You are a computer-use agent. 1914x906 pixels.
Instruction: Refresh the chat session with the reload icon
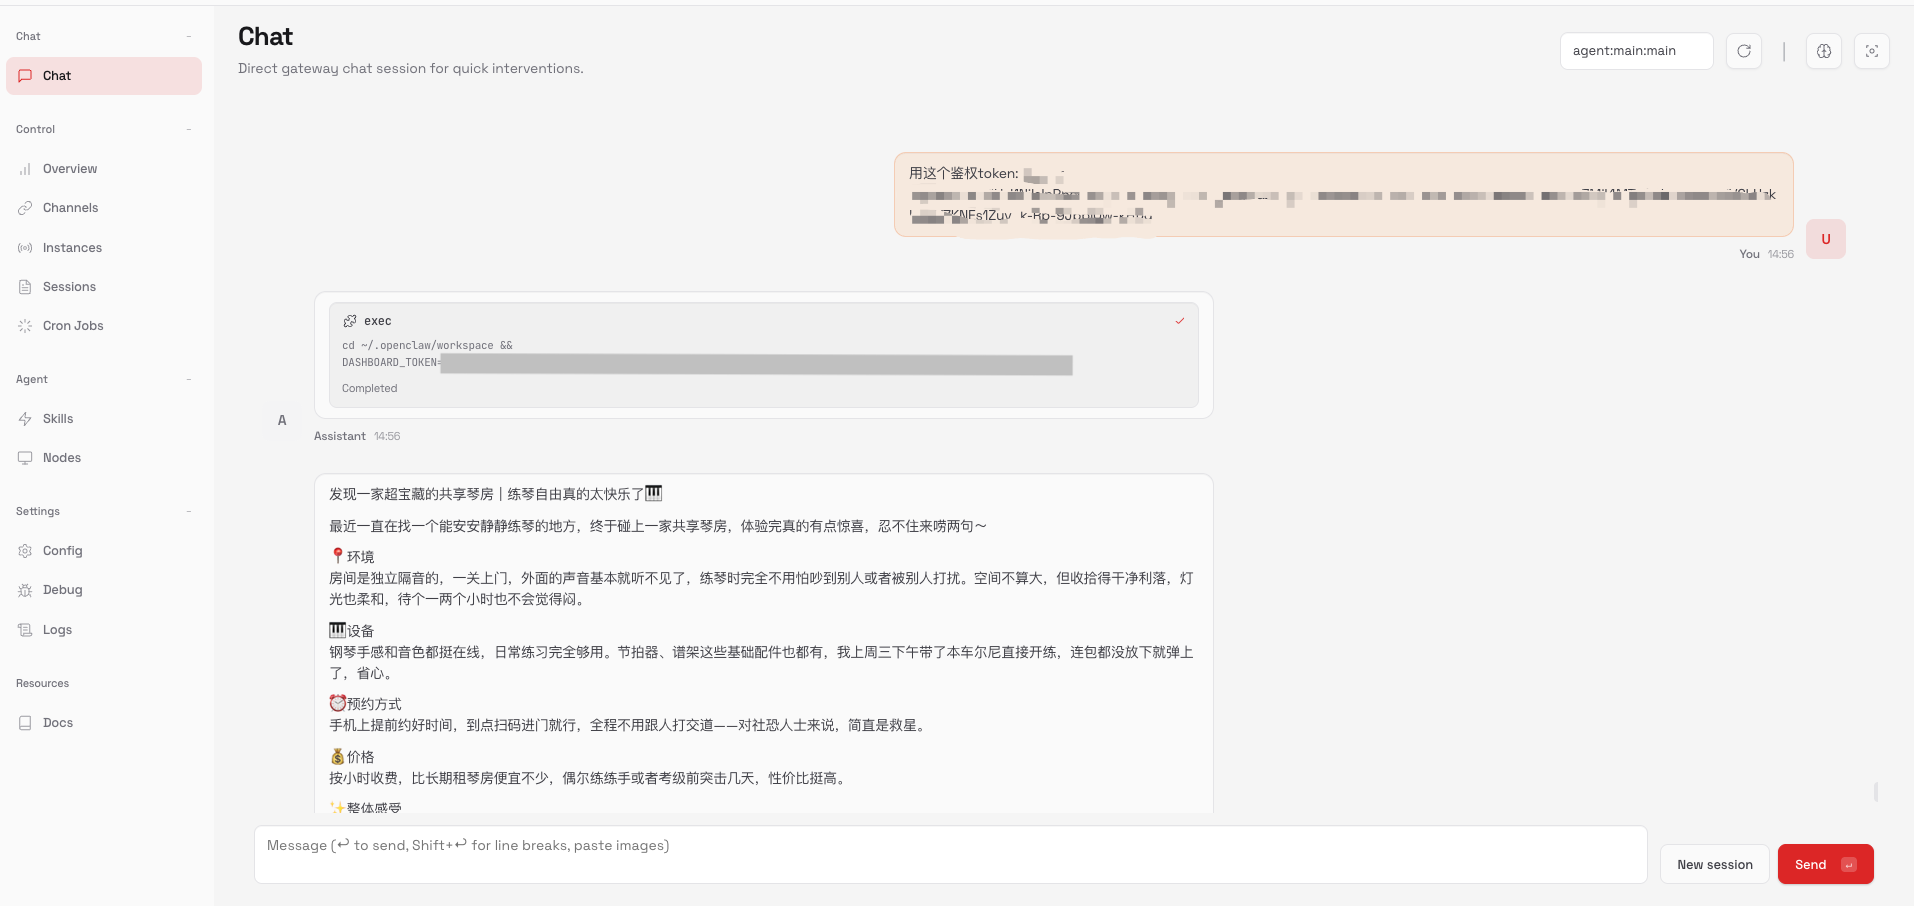1744,51
